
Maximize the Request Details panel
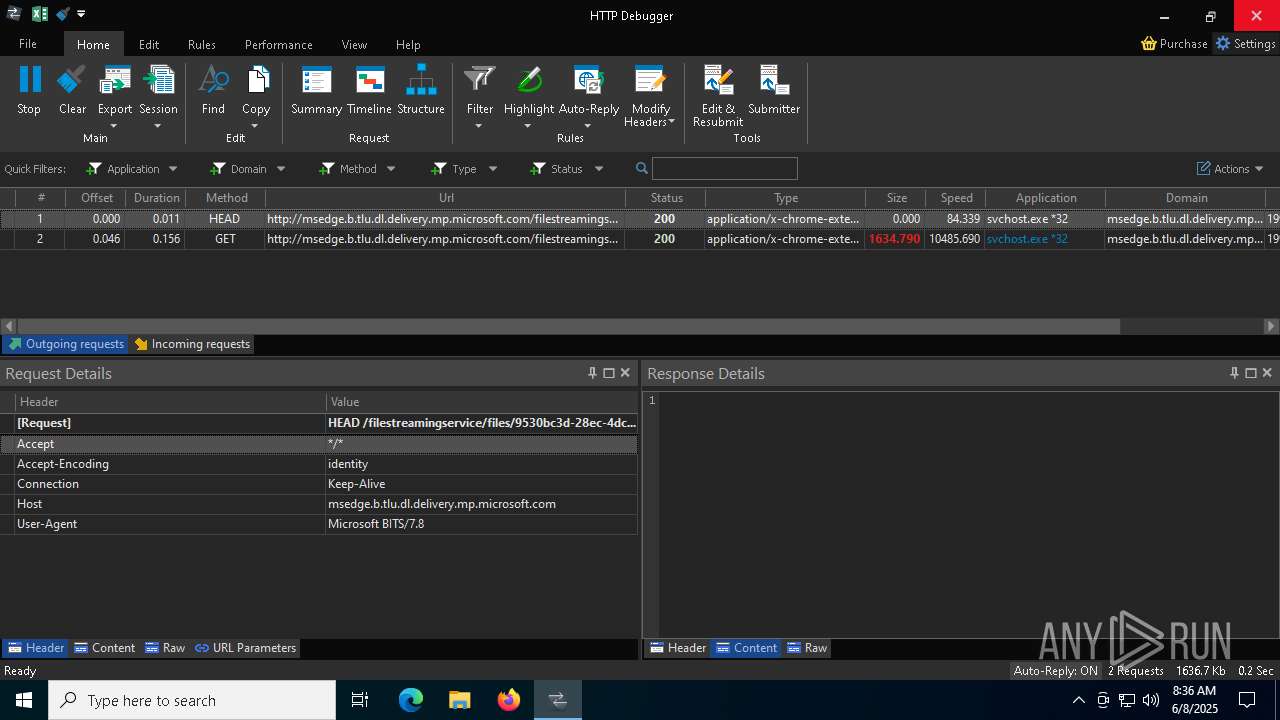(609, 373)
